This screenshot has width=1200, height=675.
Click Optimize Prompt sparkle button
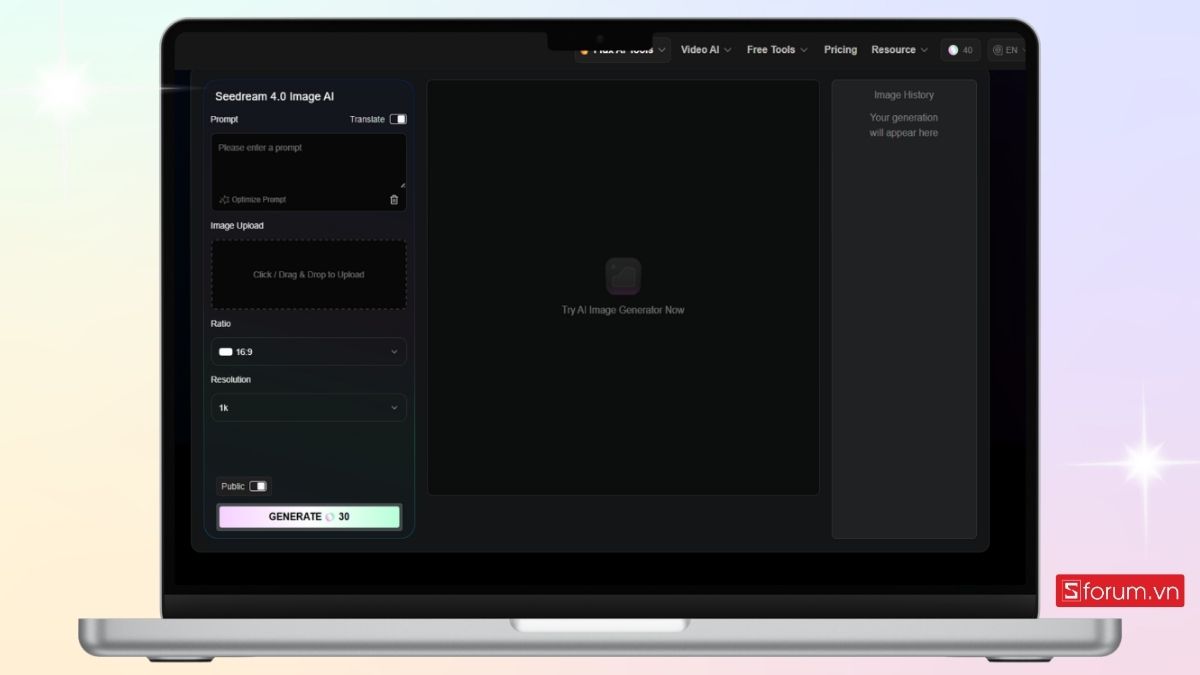252,200
